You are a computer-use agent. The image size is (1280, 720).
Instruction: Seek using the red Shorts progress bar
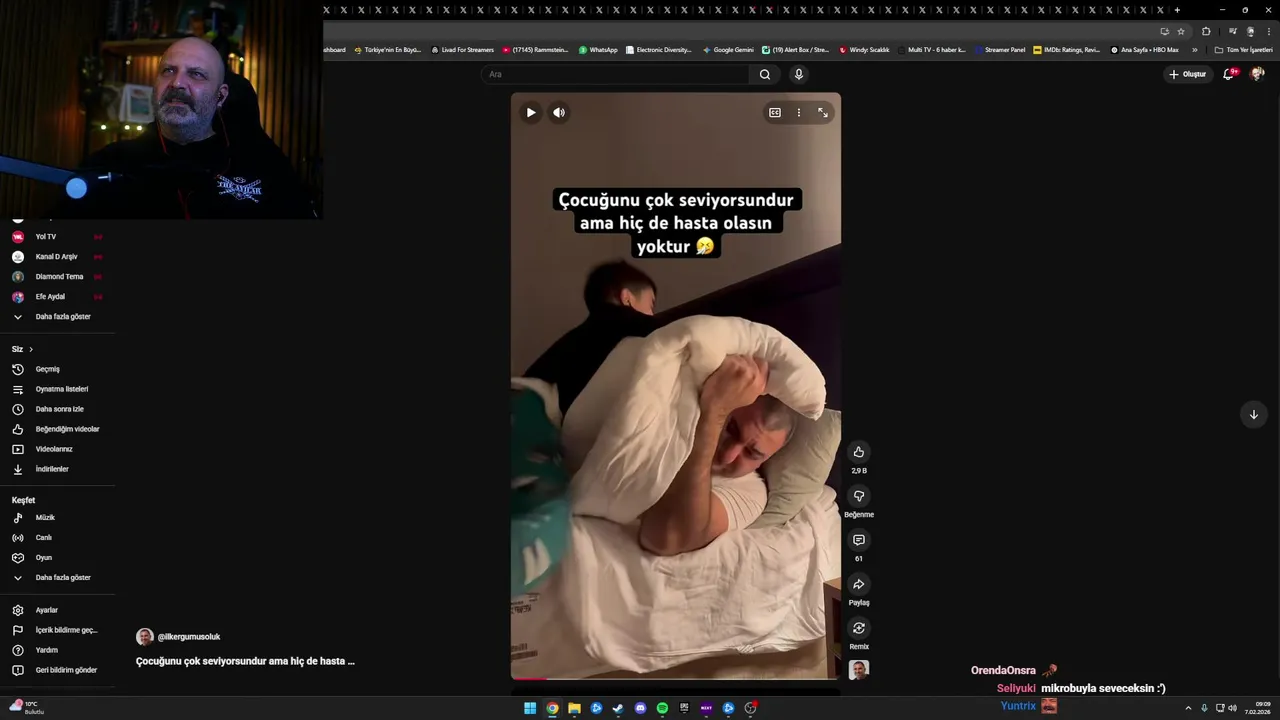676,679
